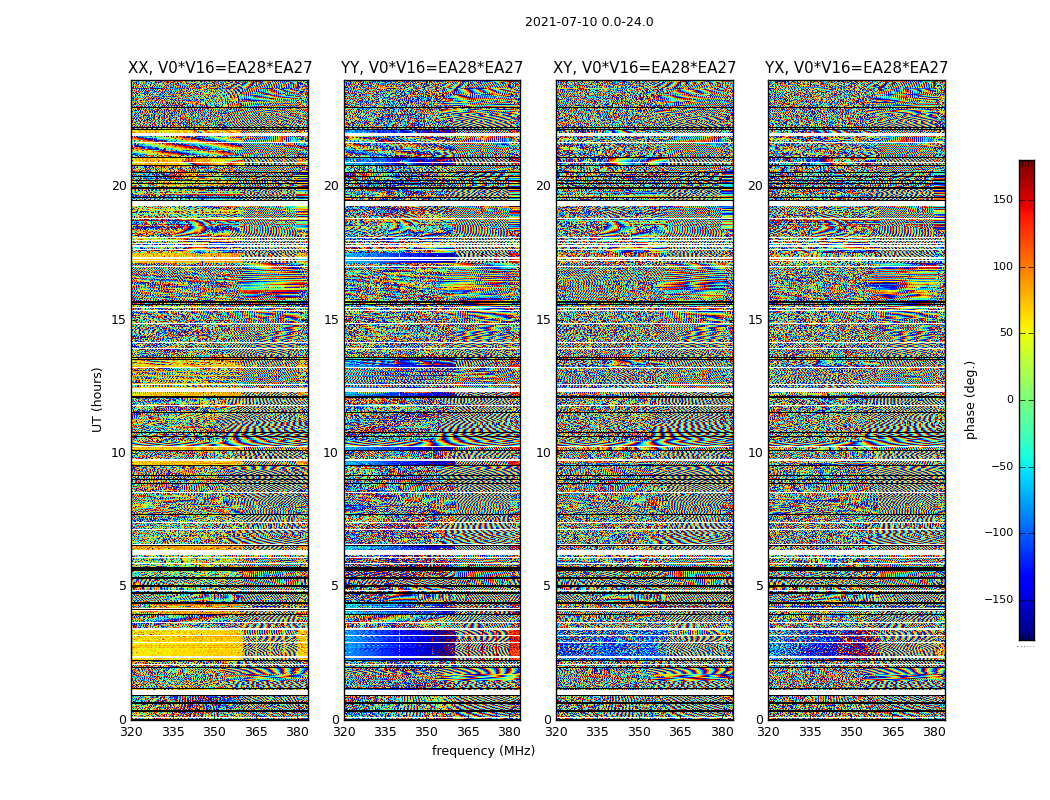Viewport: 1050px width, 800px height.
Task: Click the 350 frequency tick under YX panel
Action: pos(851,732)
